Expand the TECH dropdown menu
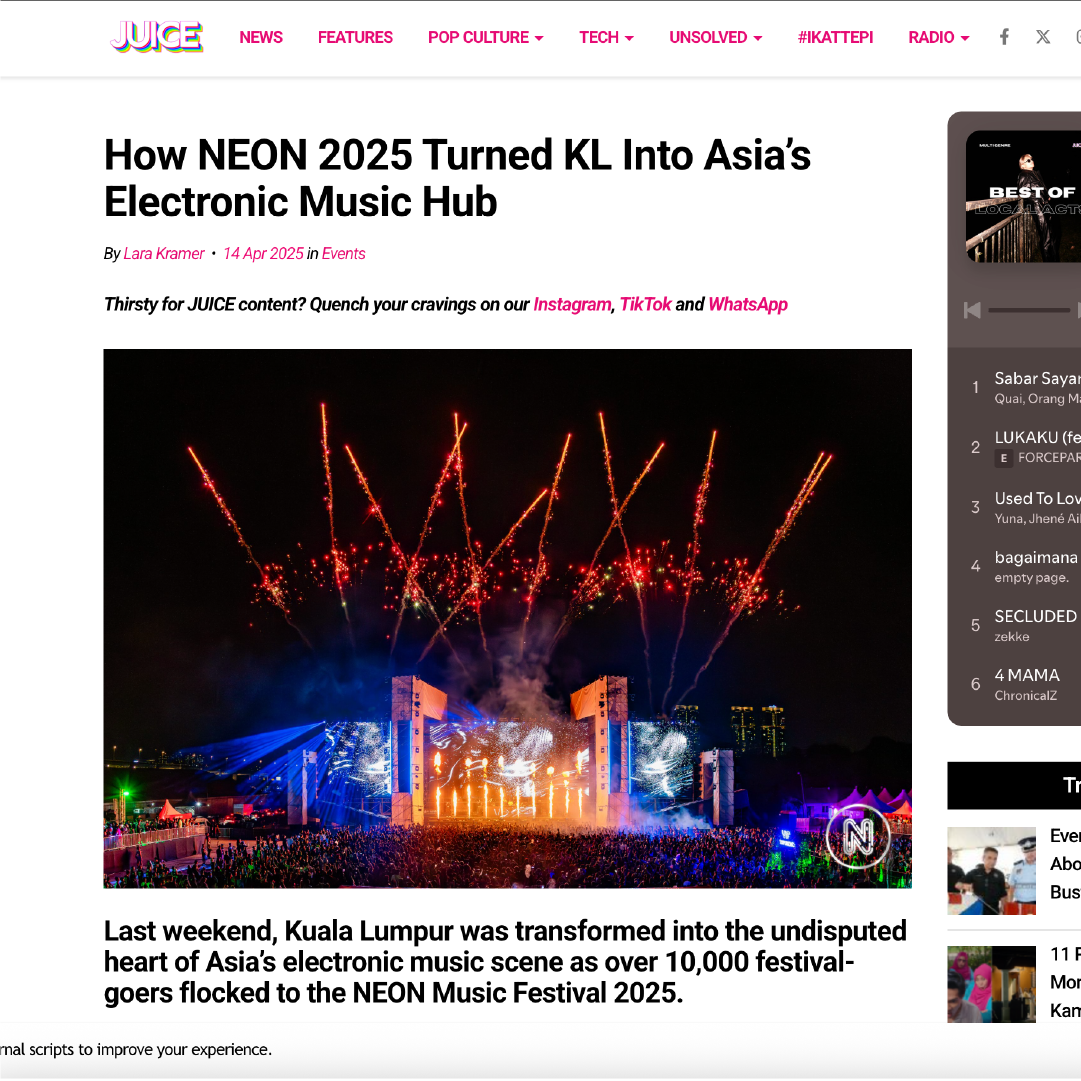Image resolution: width=1081 pixels, height=1081 pixels. 606,37
